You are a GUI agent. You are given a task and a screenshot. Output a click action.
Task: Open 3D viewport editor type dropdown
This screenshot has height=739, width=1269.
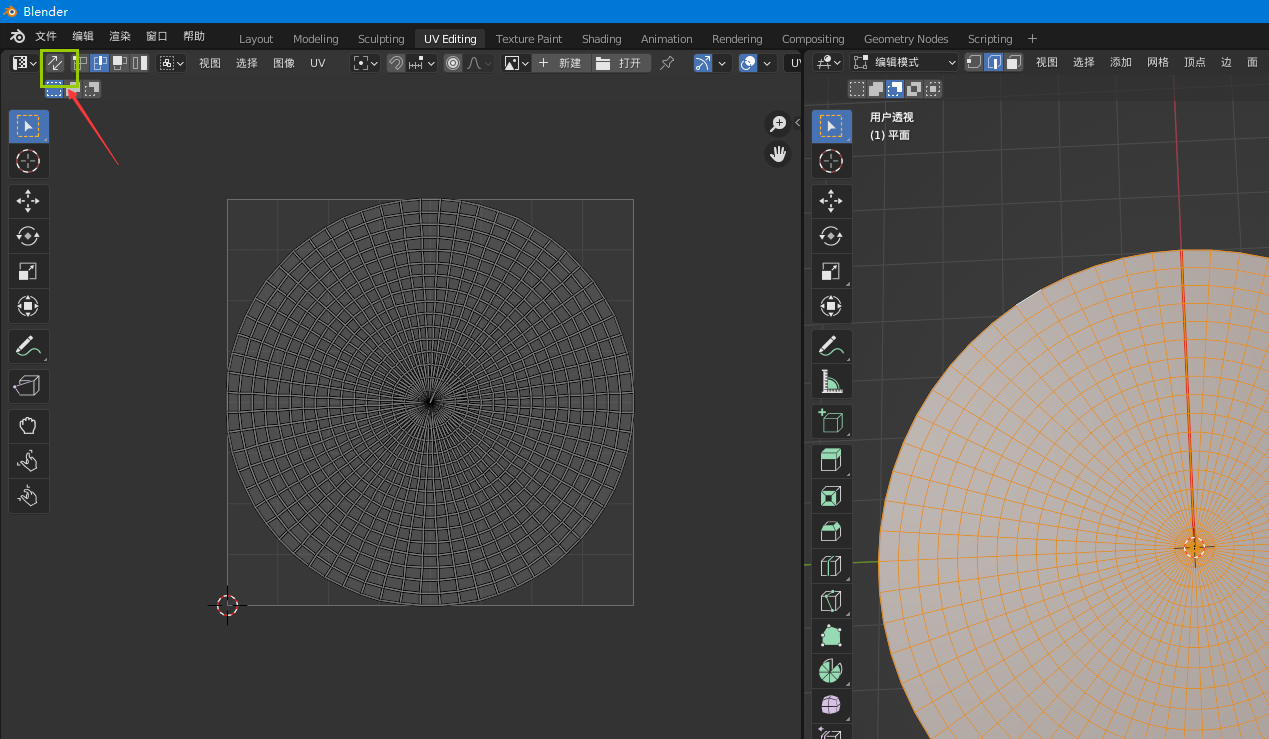[x=828, y=62]
